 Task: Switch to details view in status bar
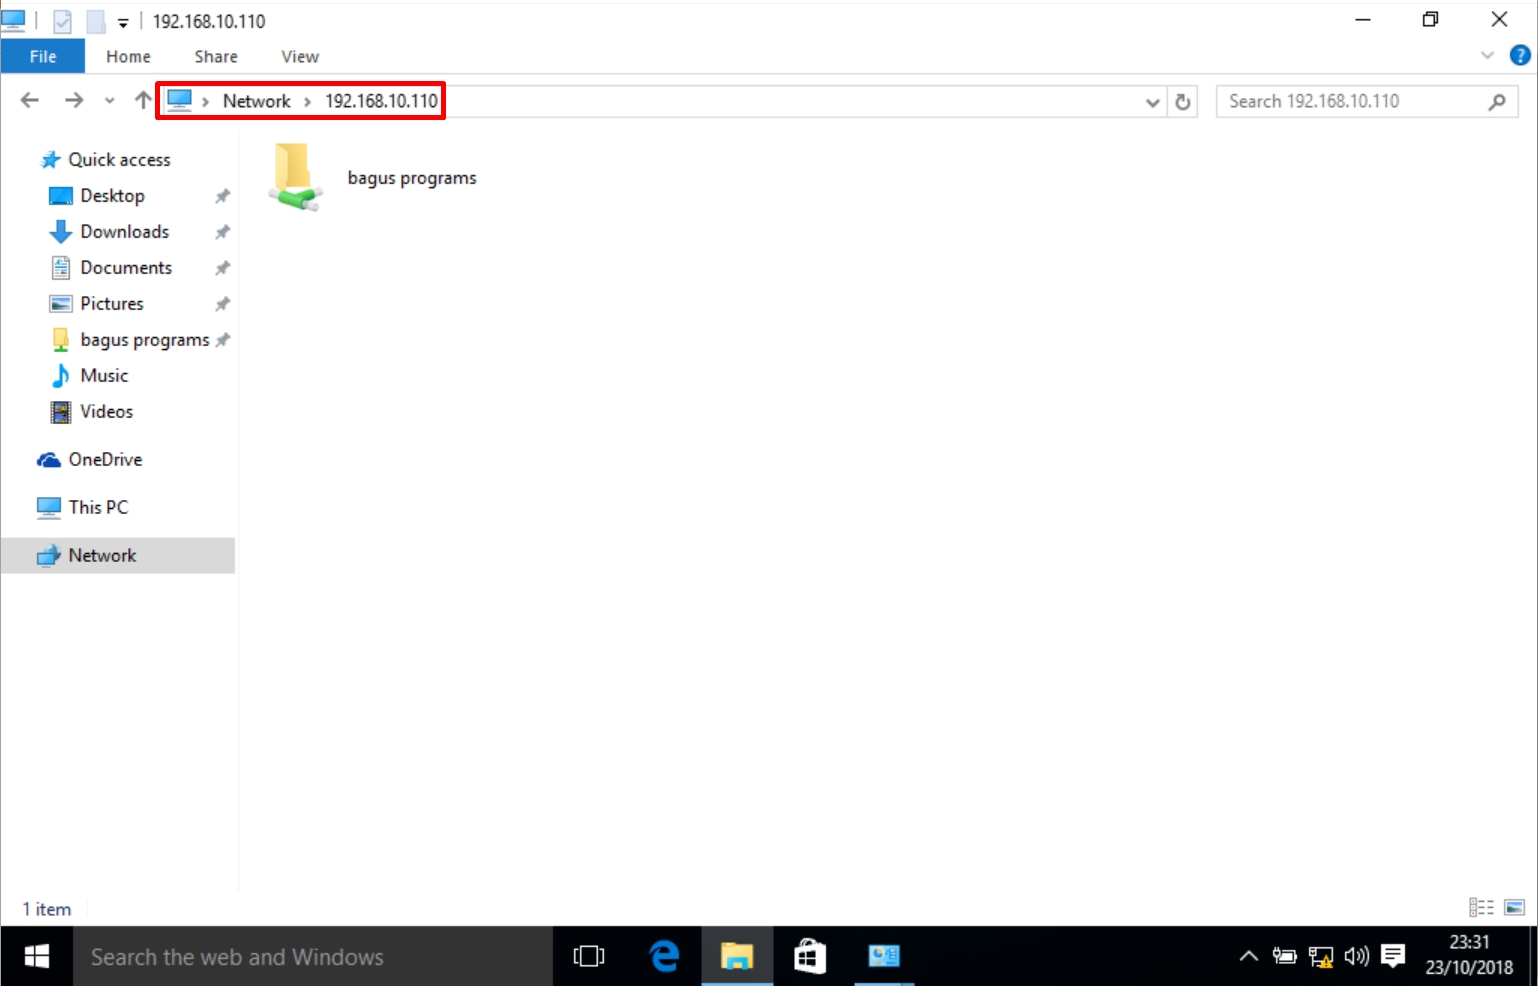point(1481,907)
